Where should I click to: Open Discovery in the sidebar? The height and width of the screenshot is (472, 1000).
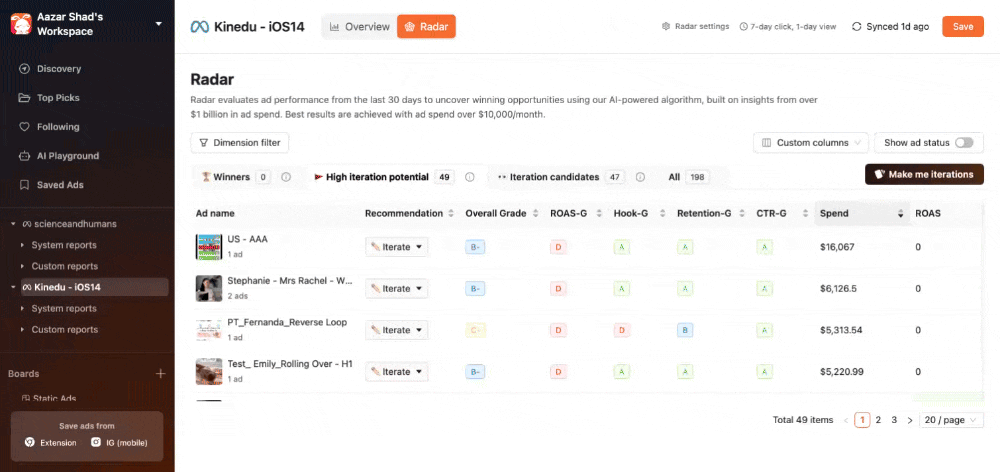(59, 69)
